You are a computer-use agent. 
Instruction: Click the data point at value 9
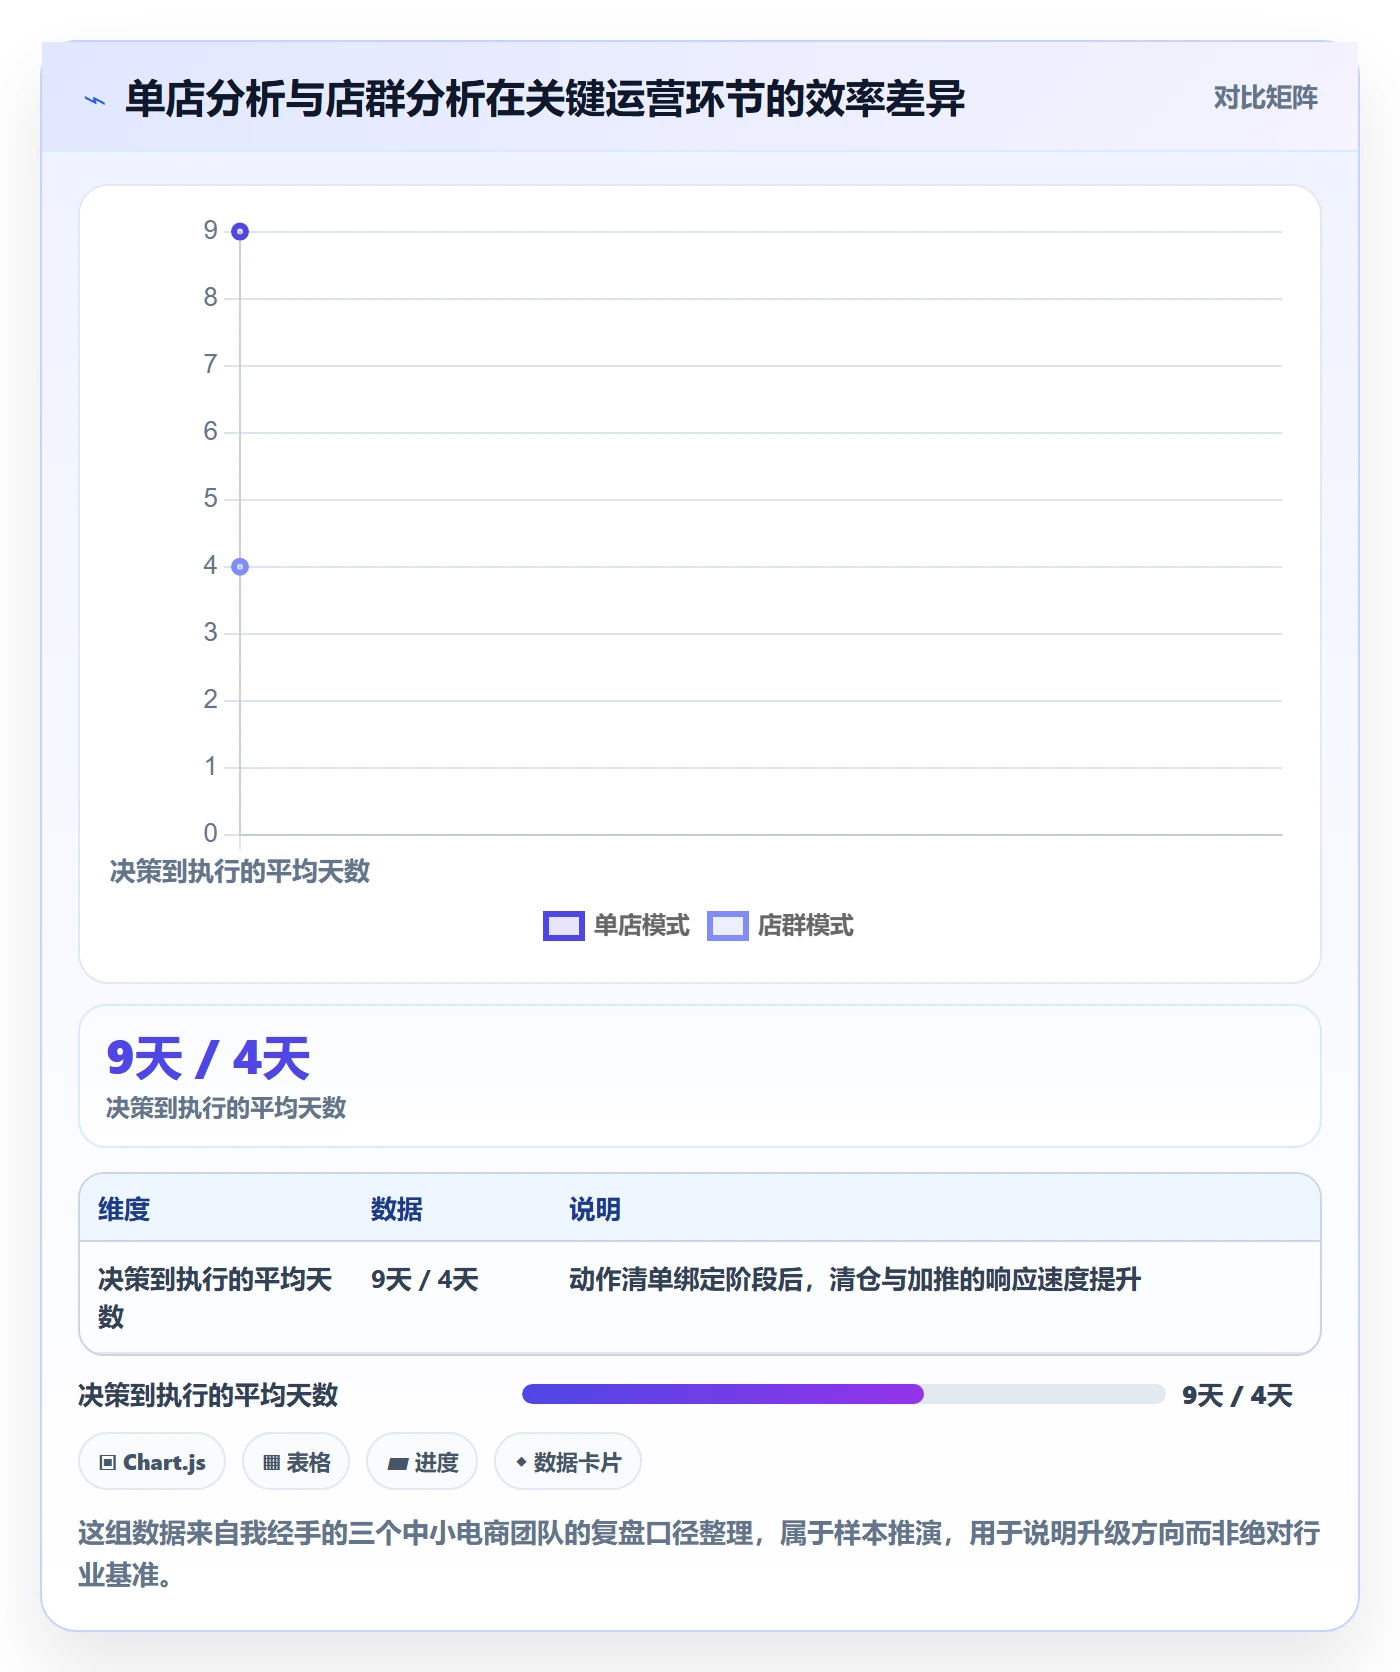click(x=240, y=232)
